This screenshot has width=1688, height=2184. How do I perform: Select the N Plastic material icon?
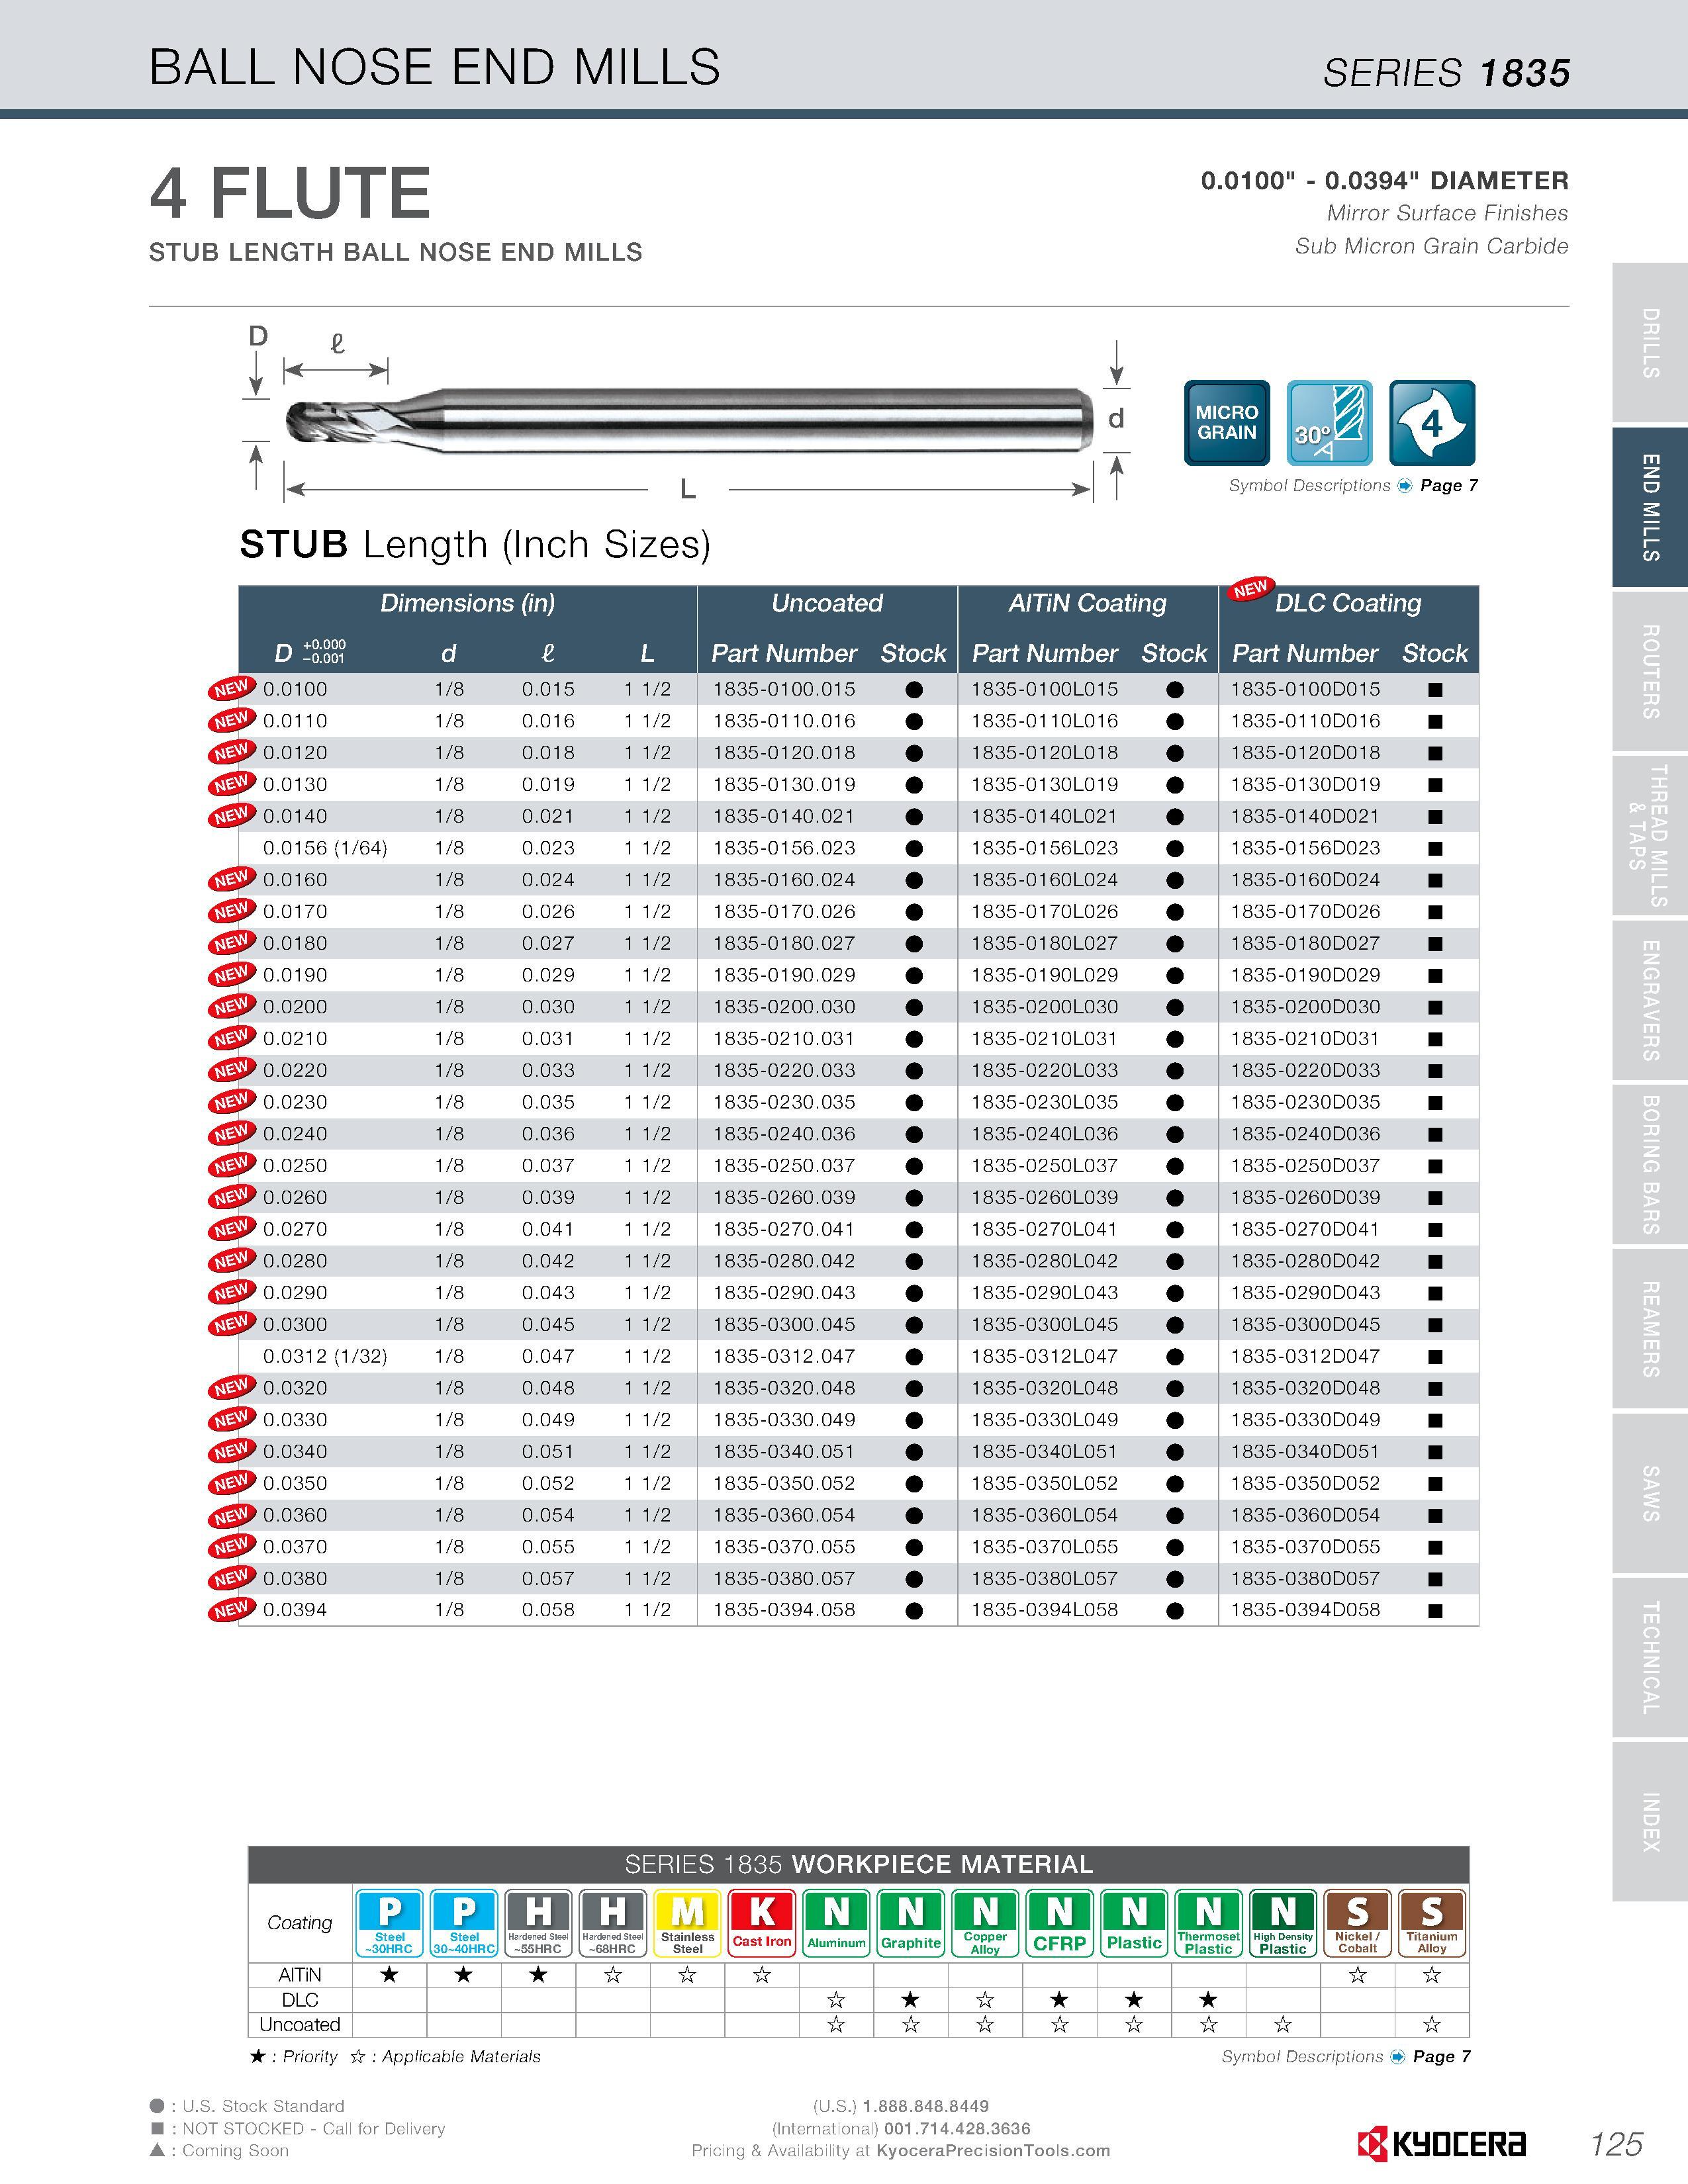tap(1134, 1923)
